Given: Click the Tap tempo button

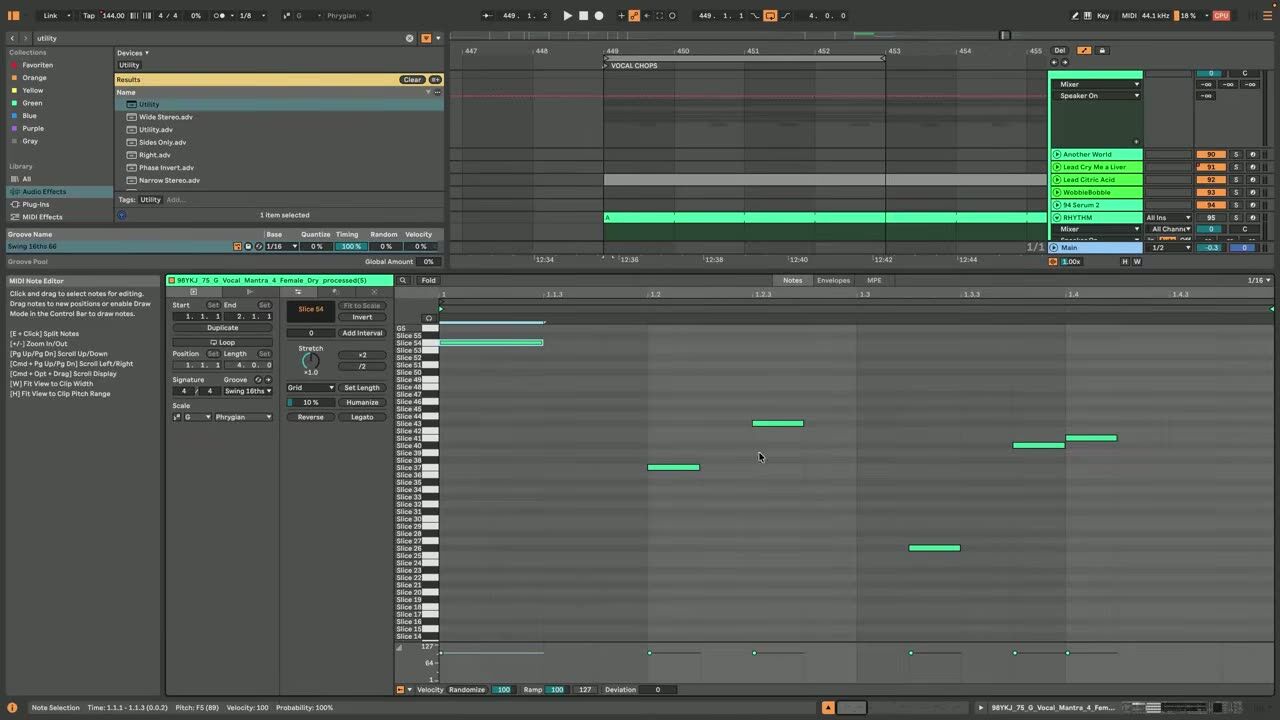Looking at the screenshot, I should (x=89, y=15).
